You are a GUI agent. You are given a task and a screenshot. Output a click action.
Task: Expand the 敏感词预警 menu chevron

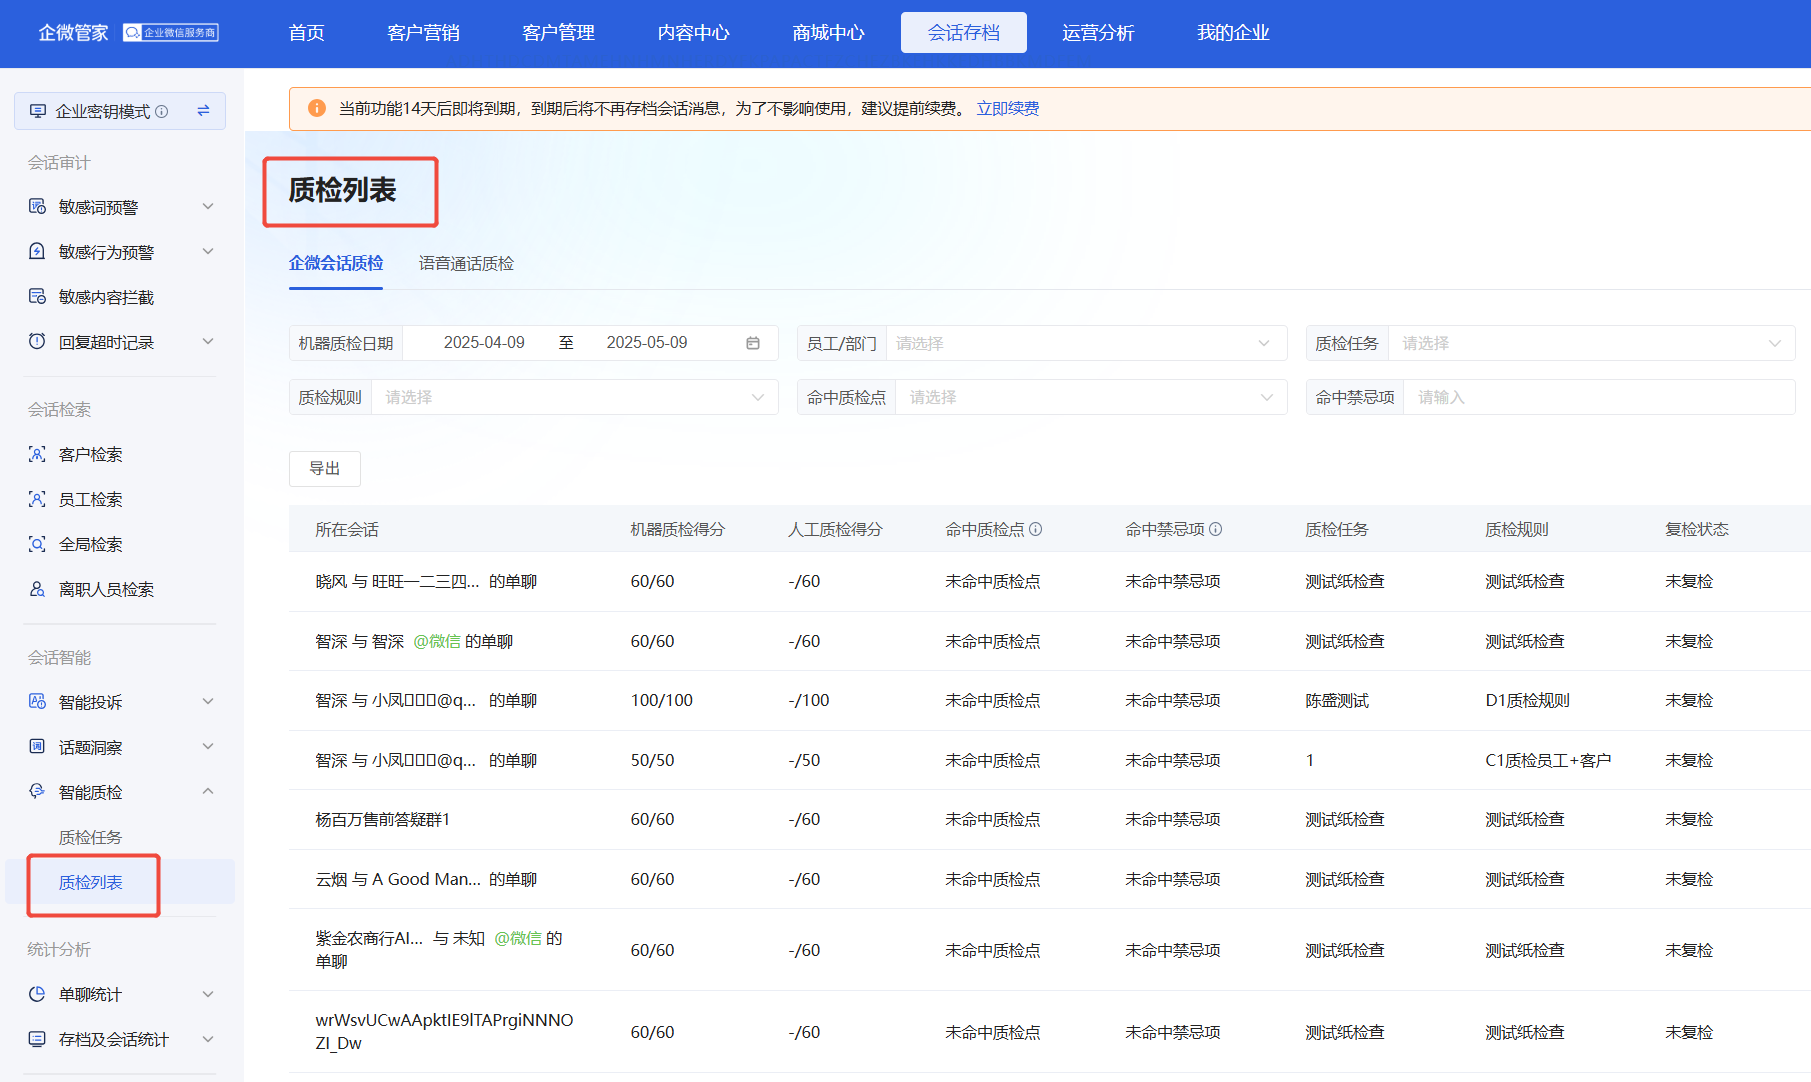coord(208,207)
